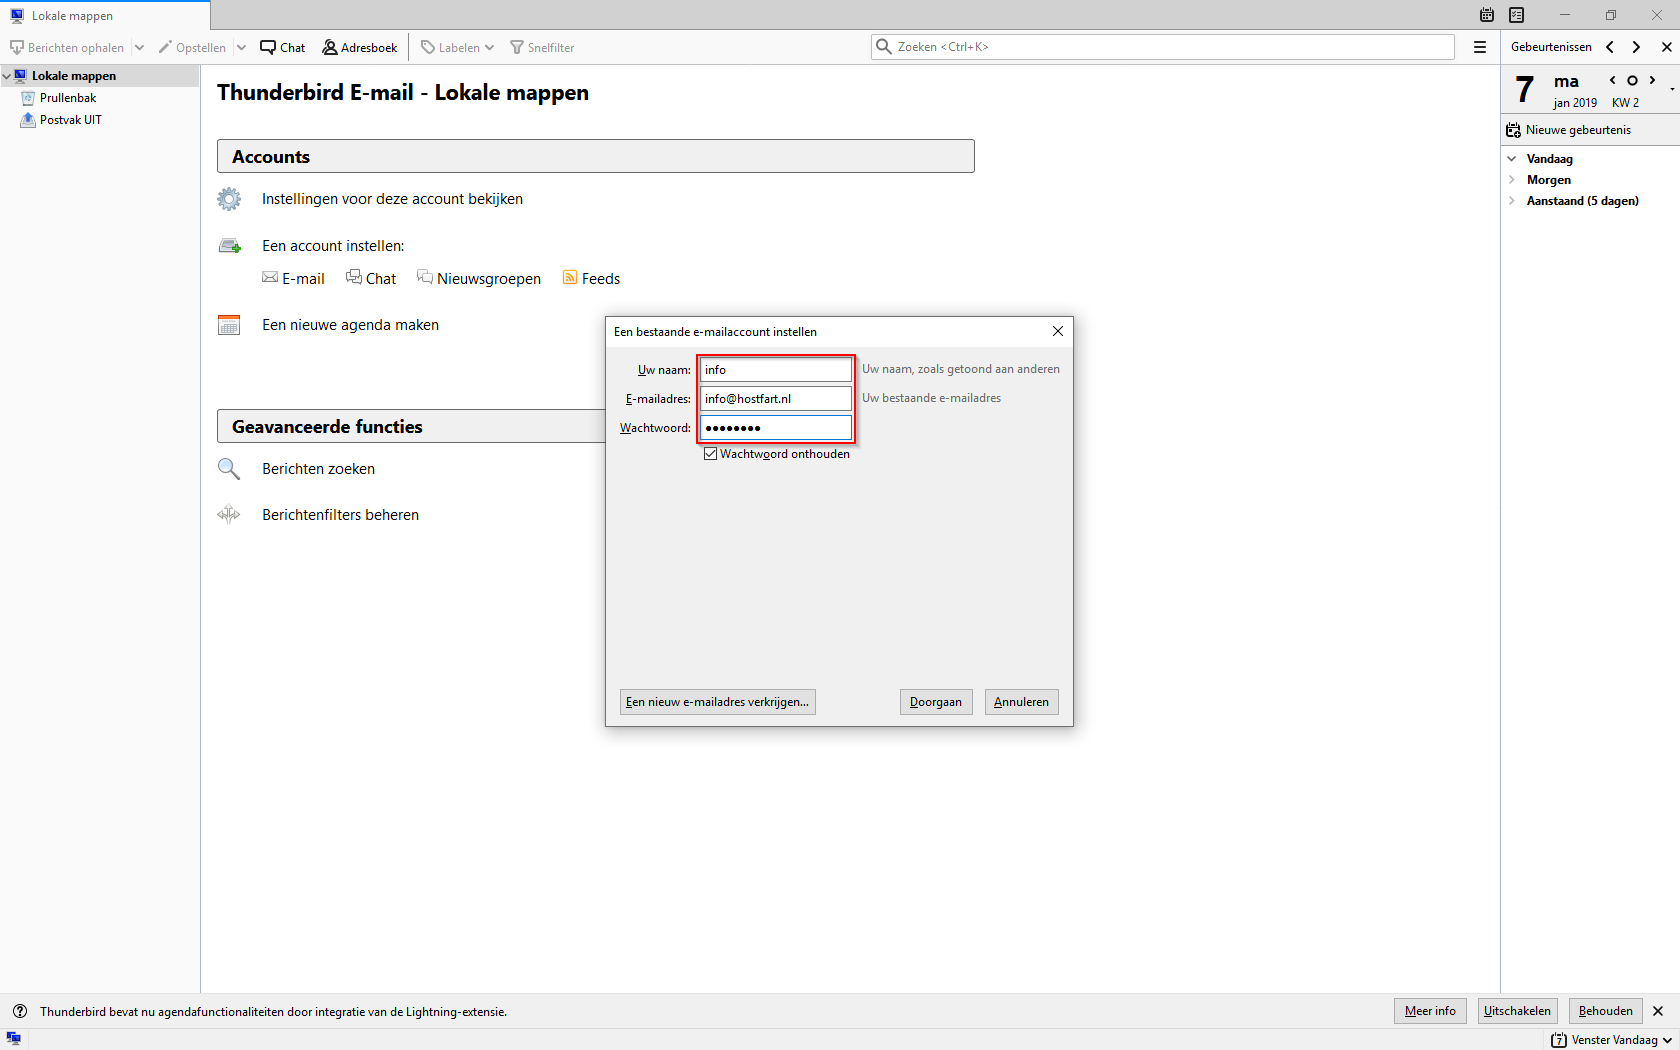Open Berichten zoeken
1680x1050 pixels.
(x=318, y=469)
